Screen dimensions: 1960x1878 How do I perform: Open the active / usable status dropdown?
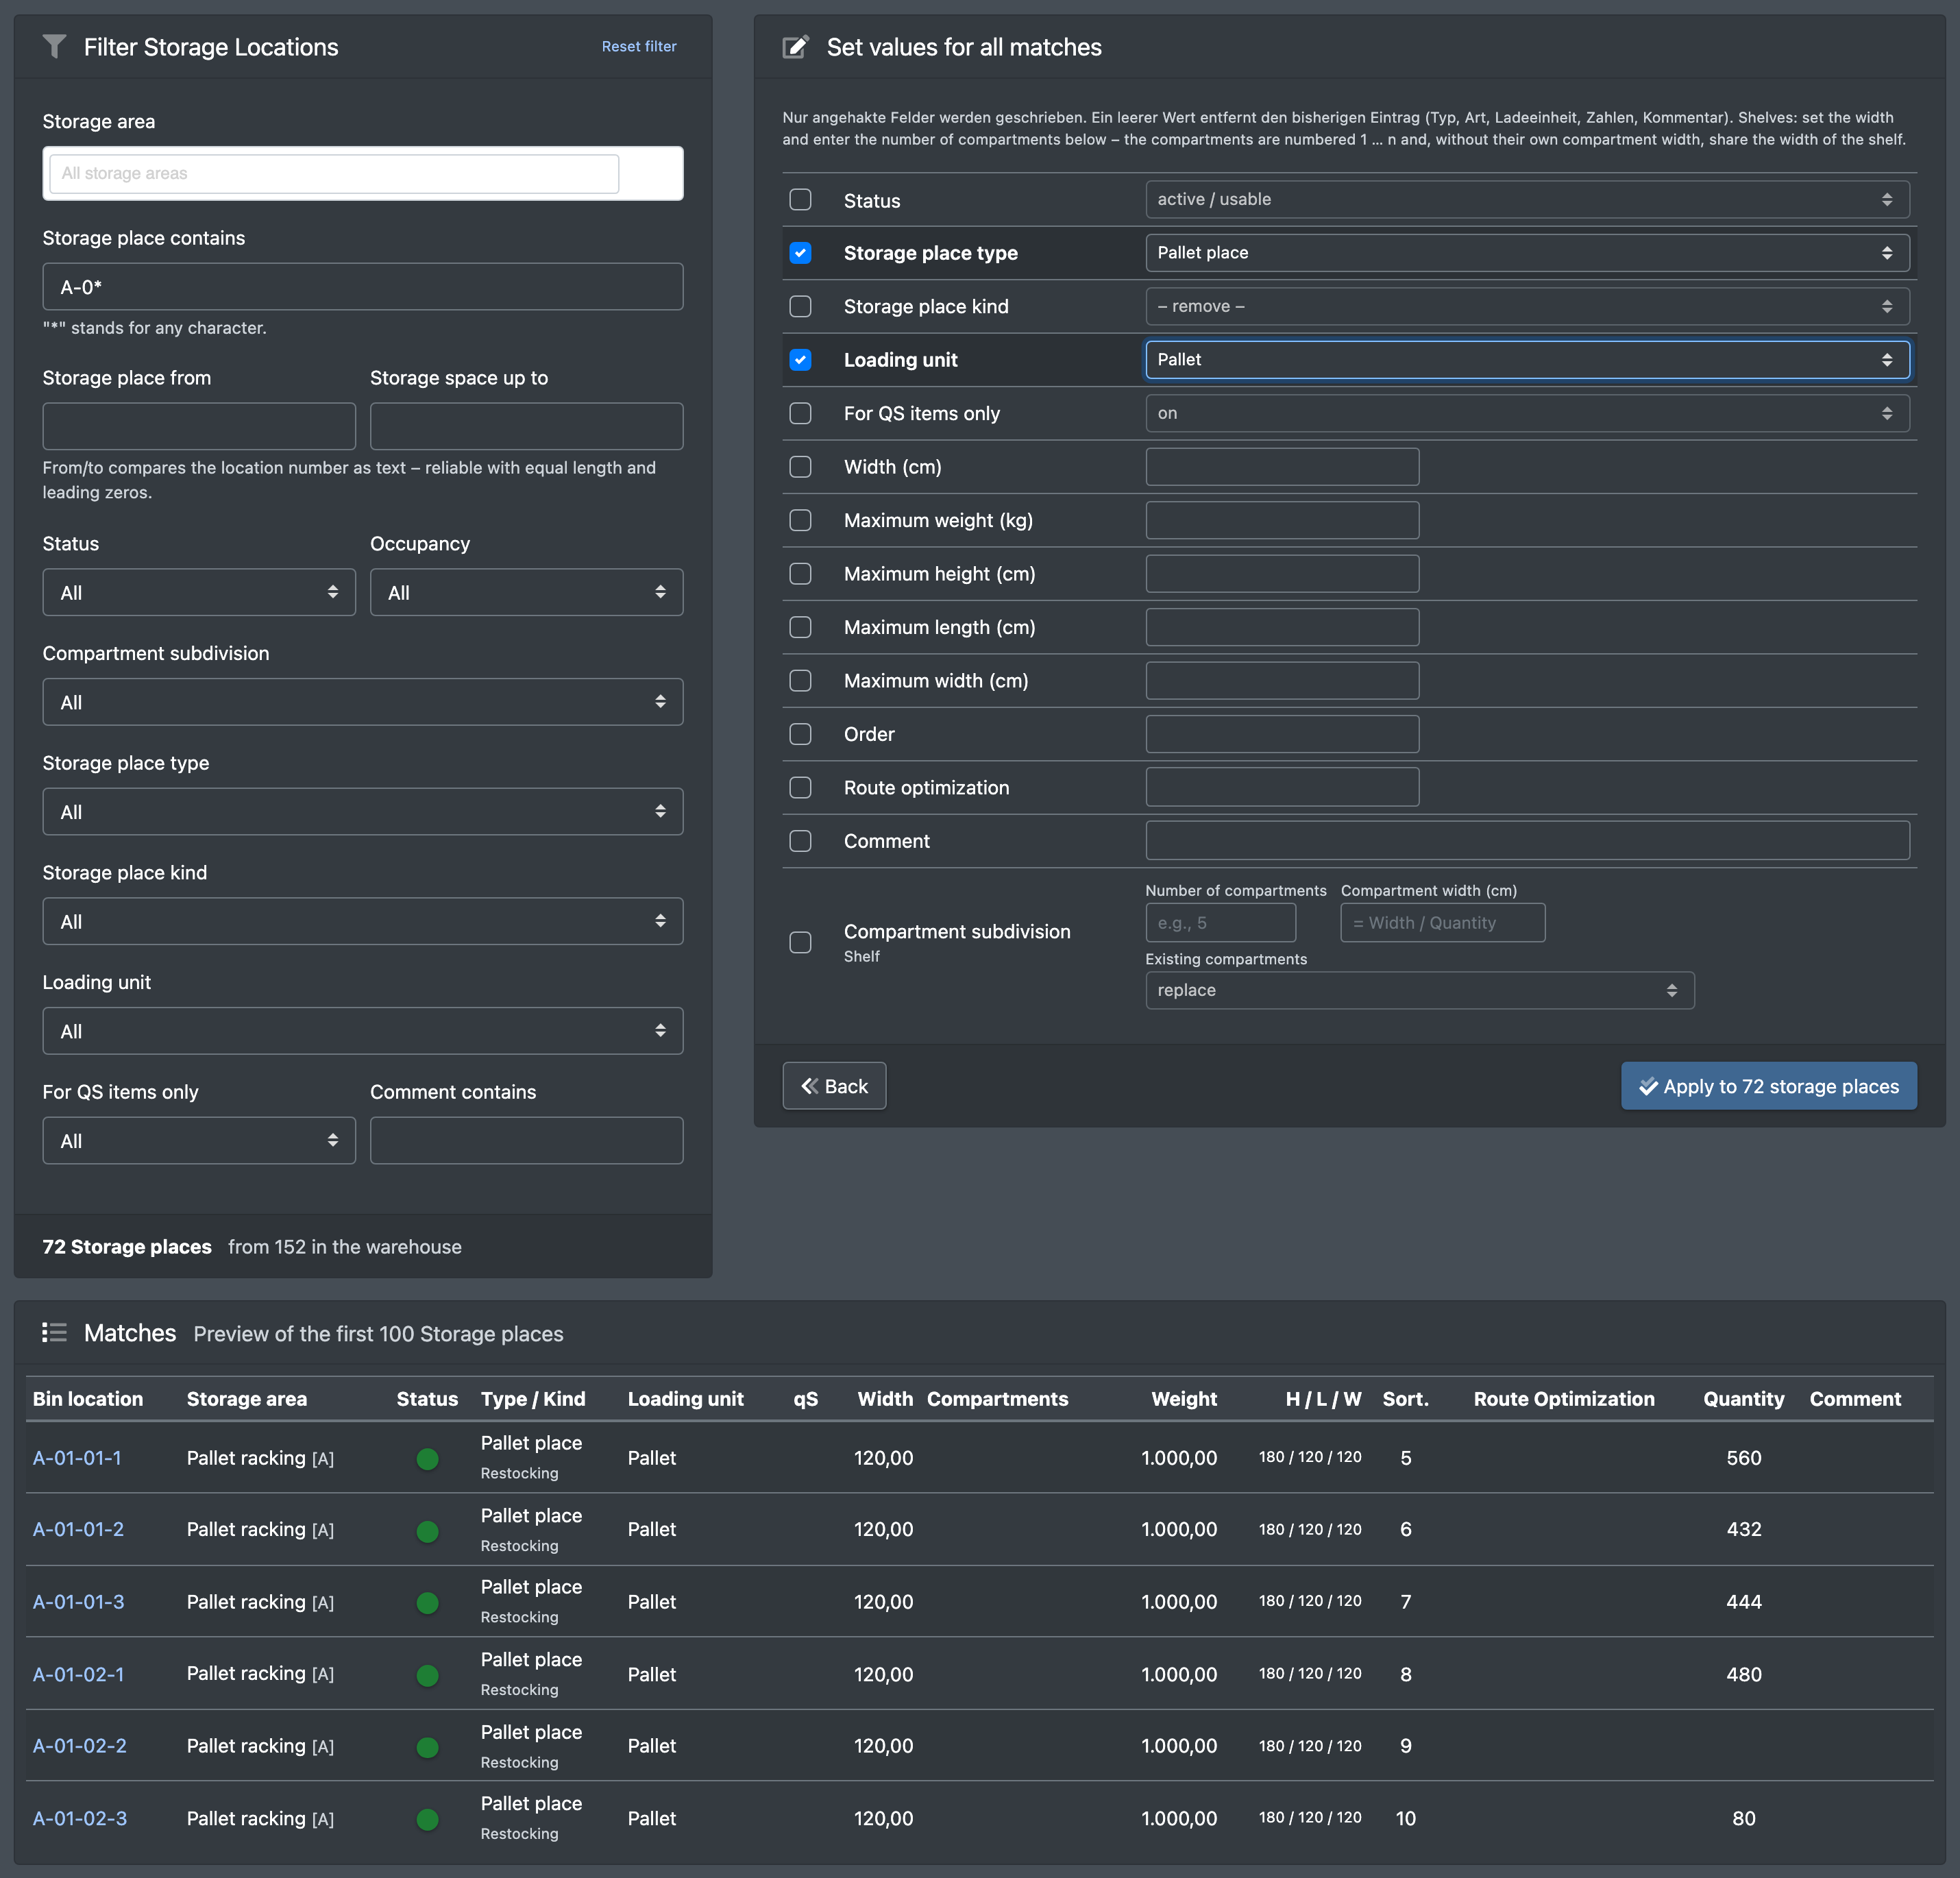[1527, 199]
